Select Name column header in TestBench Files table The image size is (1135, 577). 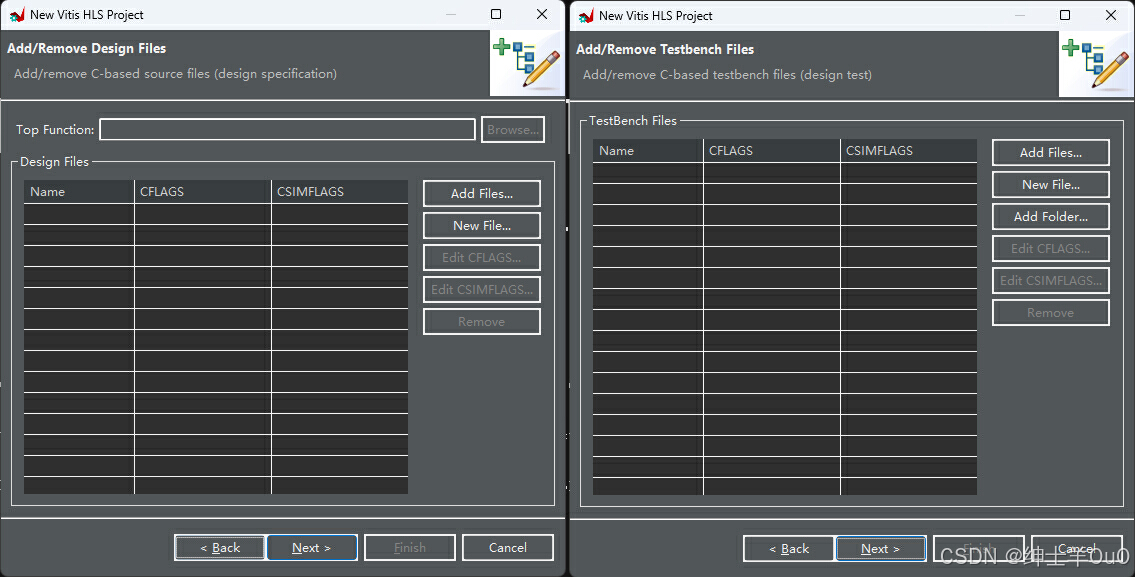(648, 151)
